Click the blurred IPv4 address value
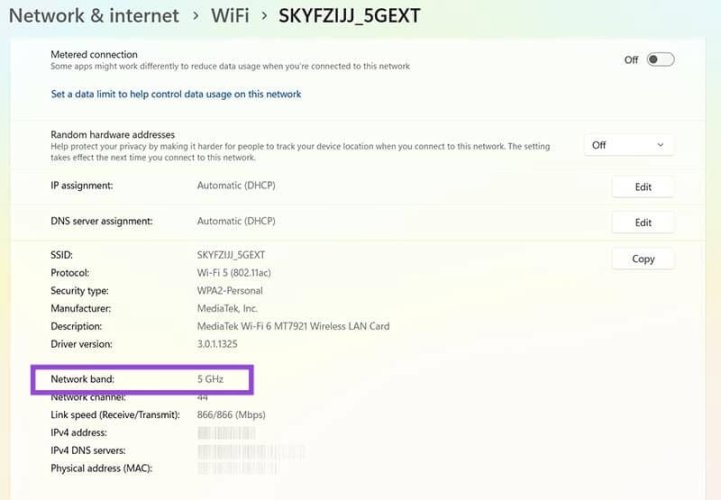721x500 pixels. coord(226,433)
